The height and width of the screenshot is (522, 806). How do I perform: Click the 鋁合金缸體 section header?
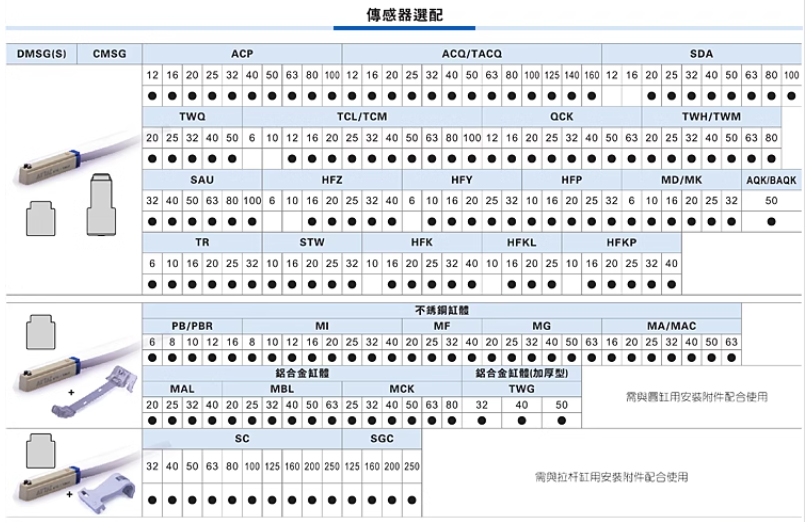(x=302, y=373)
